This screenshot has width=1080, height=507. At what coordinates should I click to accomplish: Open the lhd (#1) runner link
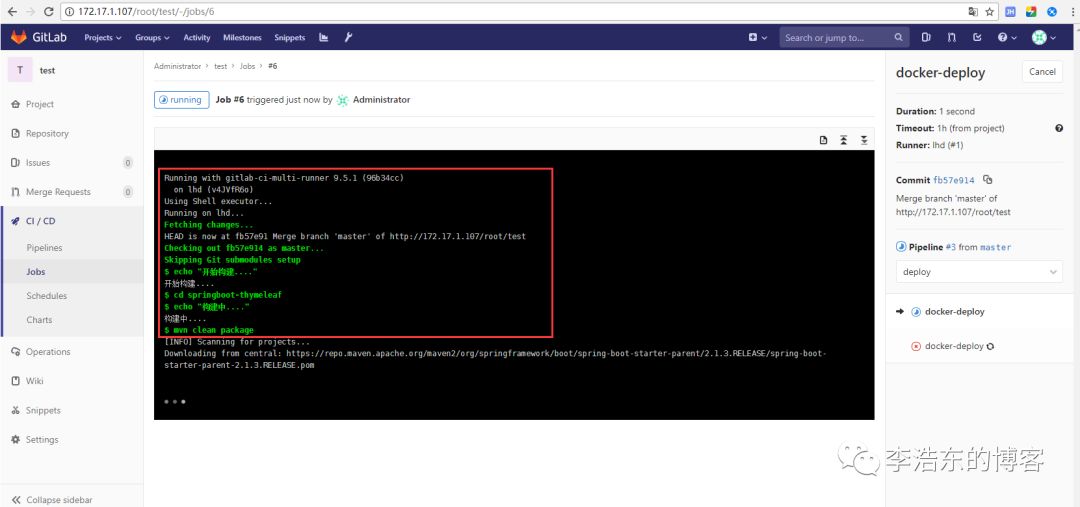pos(948,145)
